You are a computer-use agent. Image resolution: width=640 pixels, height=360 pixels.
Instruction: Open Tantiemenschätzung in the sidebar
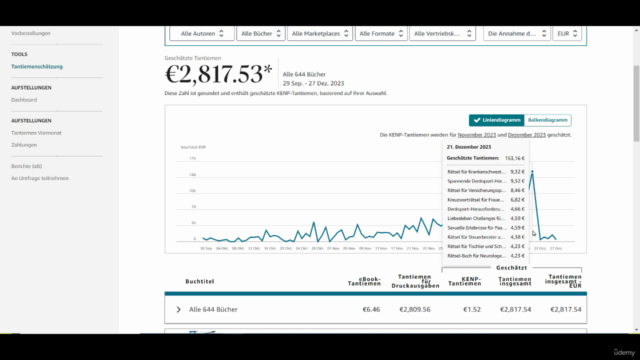point(37,67)
